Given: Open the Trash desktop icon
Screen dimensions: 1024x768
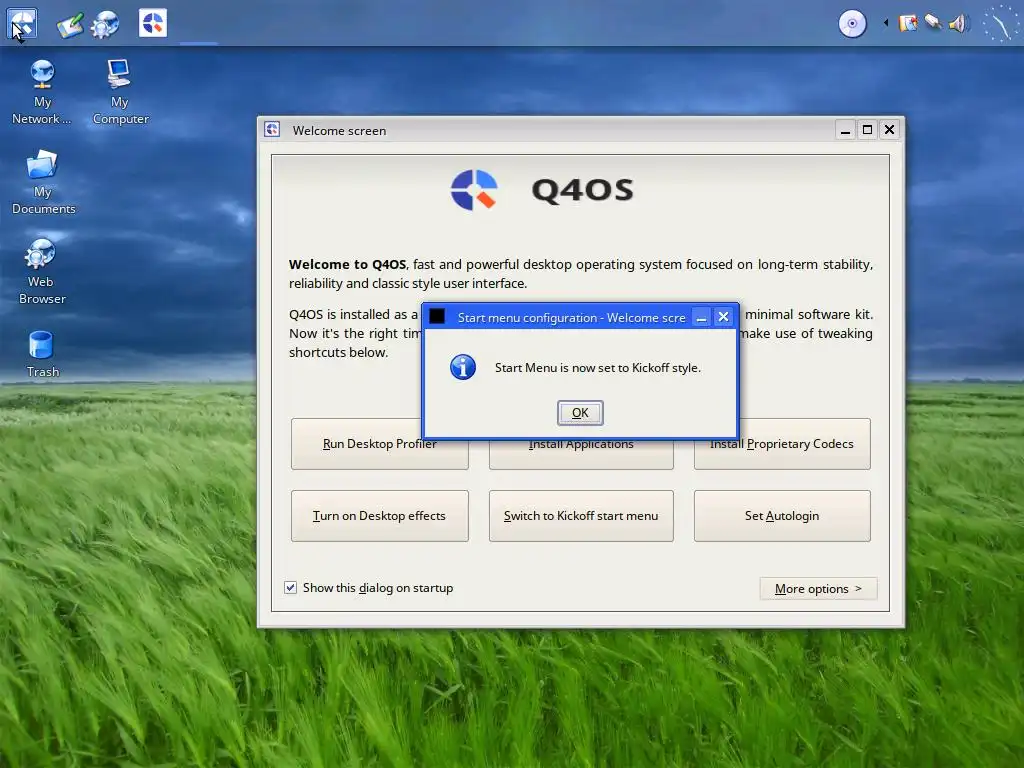Looking at the screenshot, I should tap(42, 353).
